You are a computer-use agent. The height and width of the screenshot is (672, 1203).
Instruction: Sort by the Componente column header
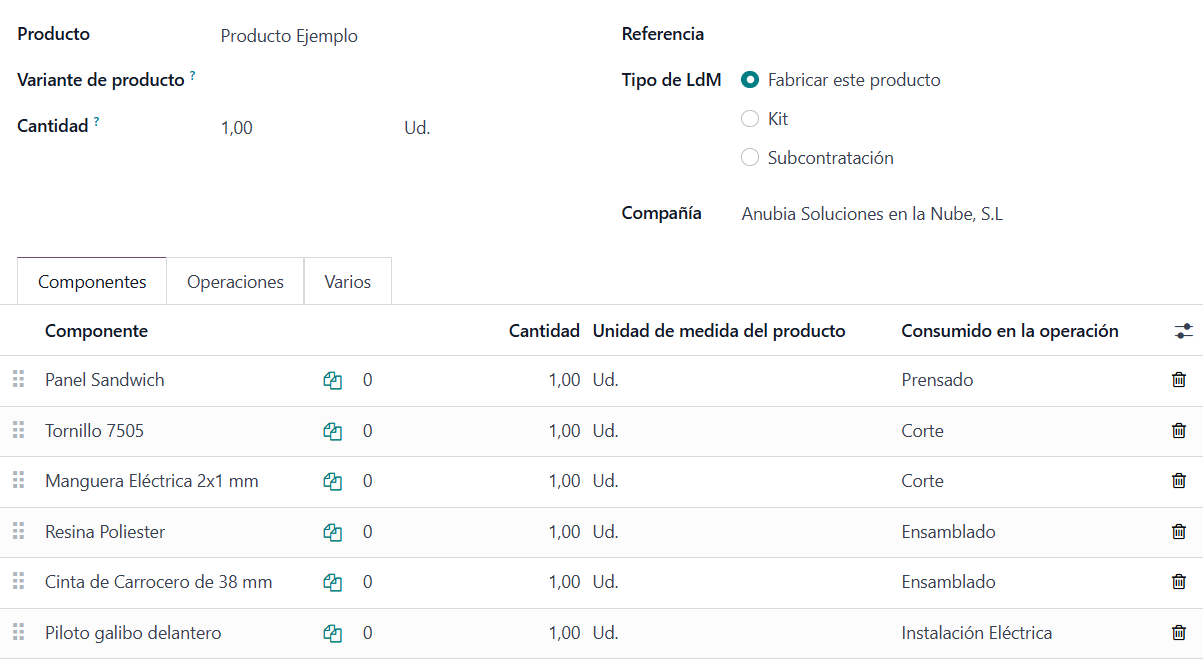[x=96, y=331]
